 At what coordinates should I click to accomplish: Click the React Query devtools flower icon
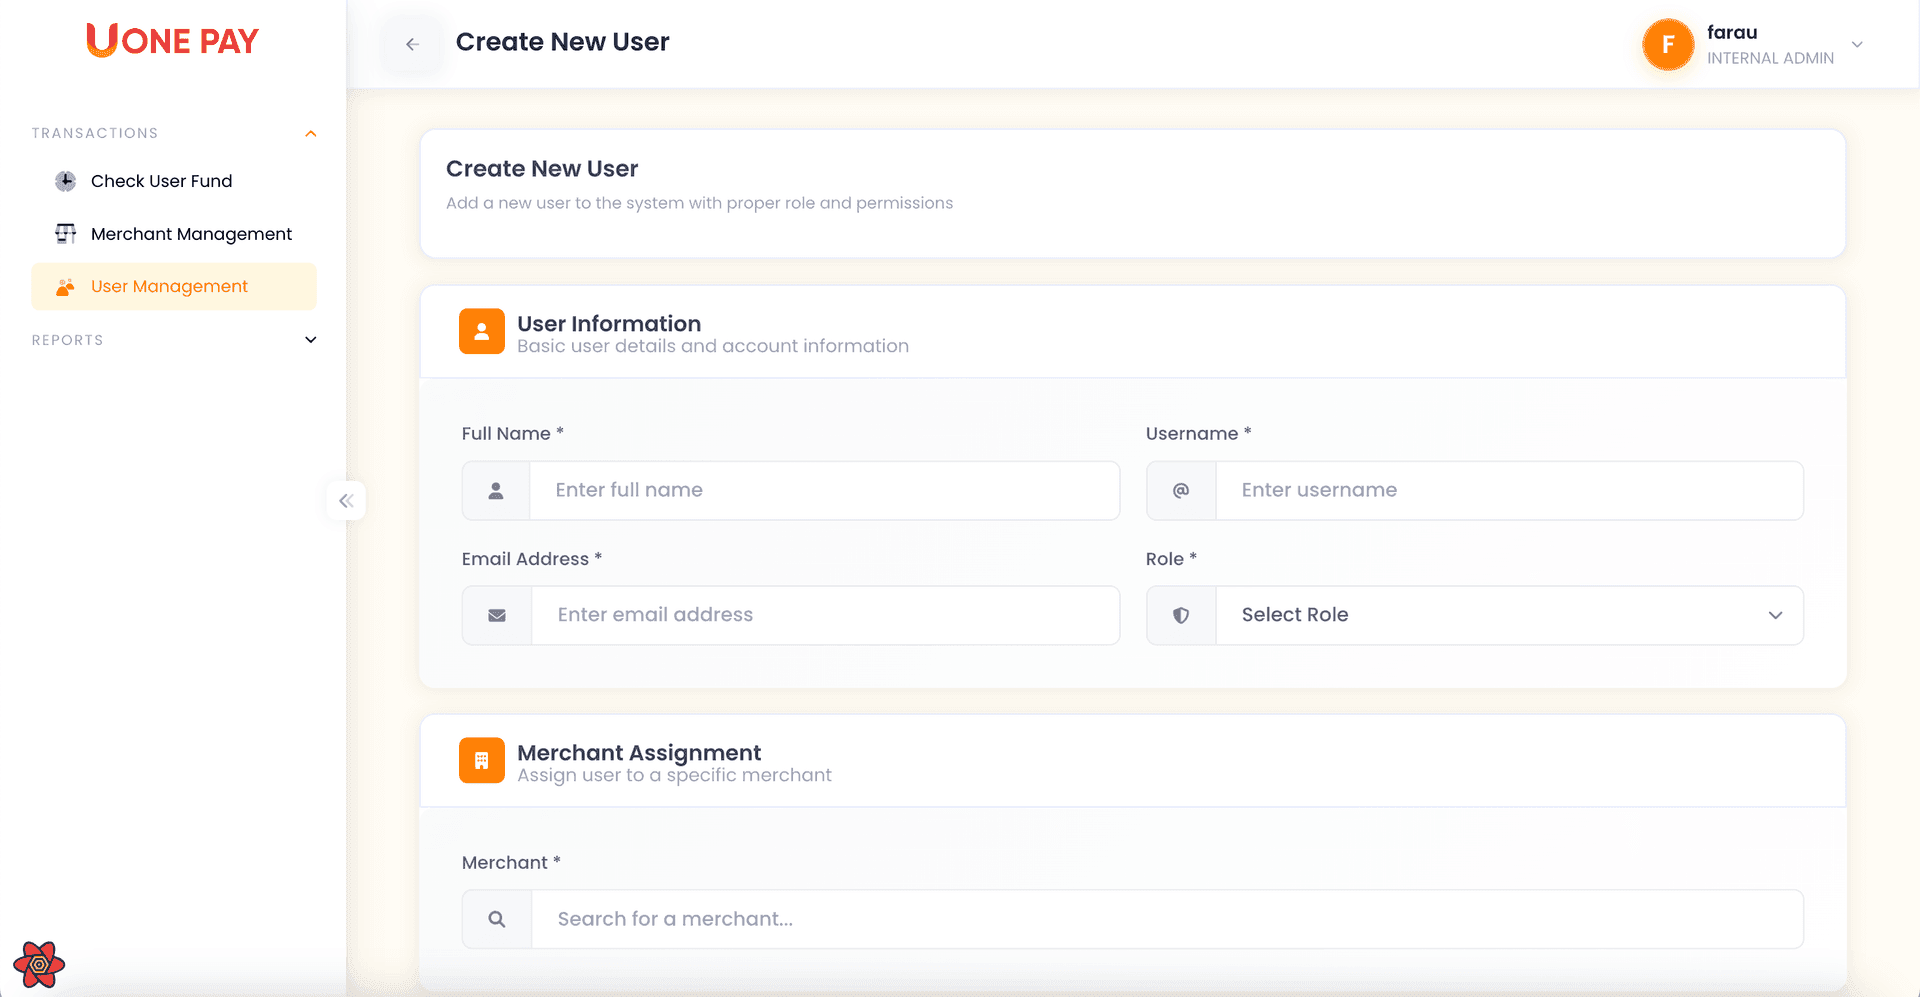pos(39,964)
